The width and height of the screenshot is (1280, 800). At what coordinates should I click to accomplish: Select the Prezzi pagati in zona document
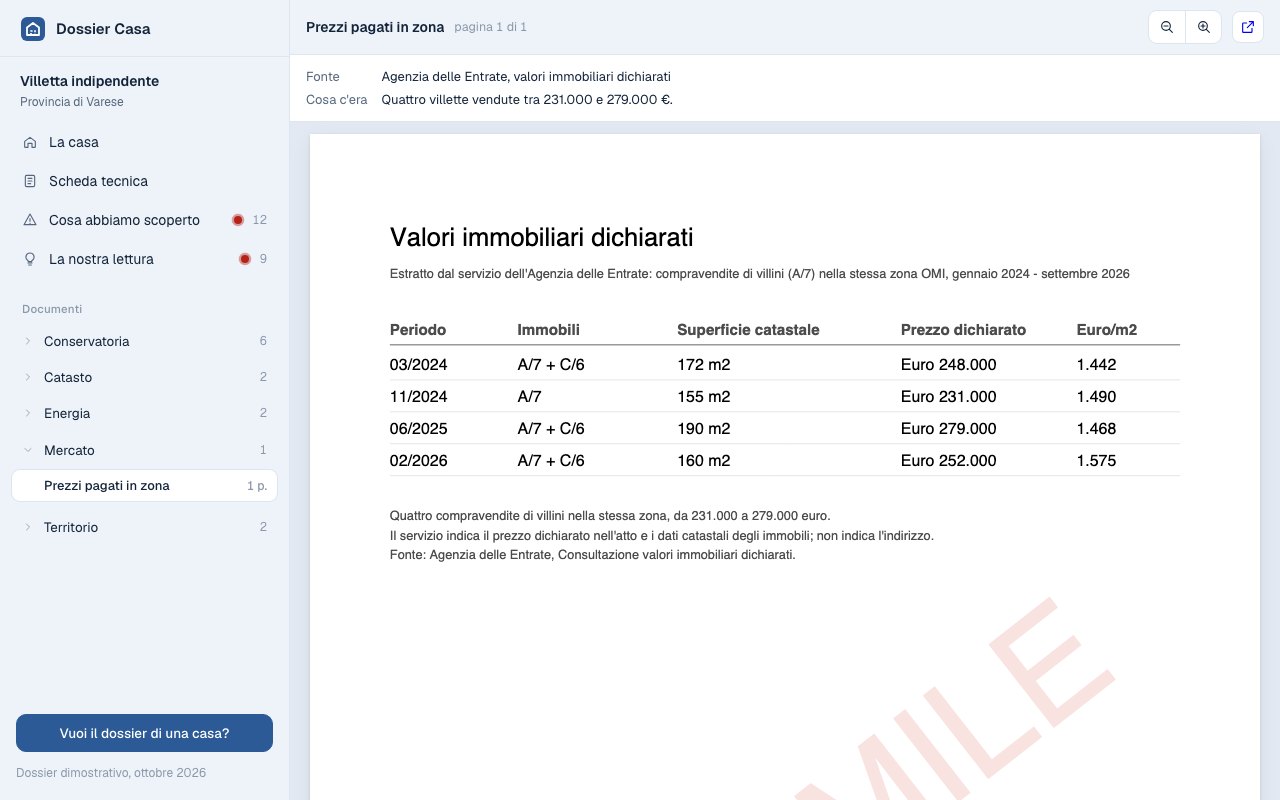pyautogui.click(x=144, y=486)
